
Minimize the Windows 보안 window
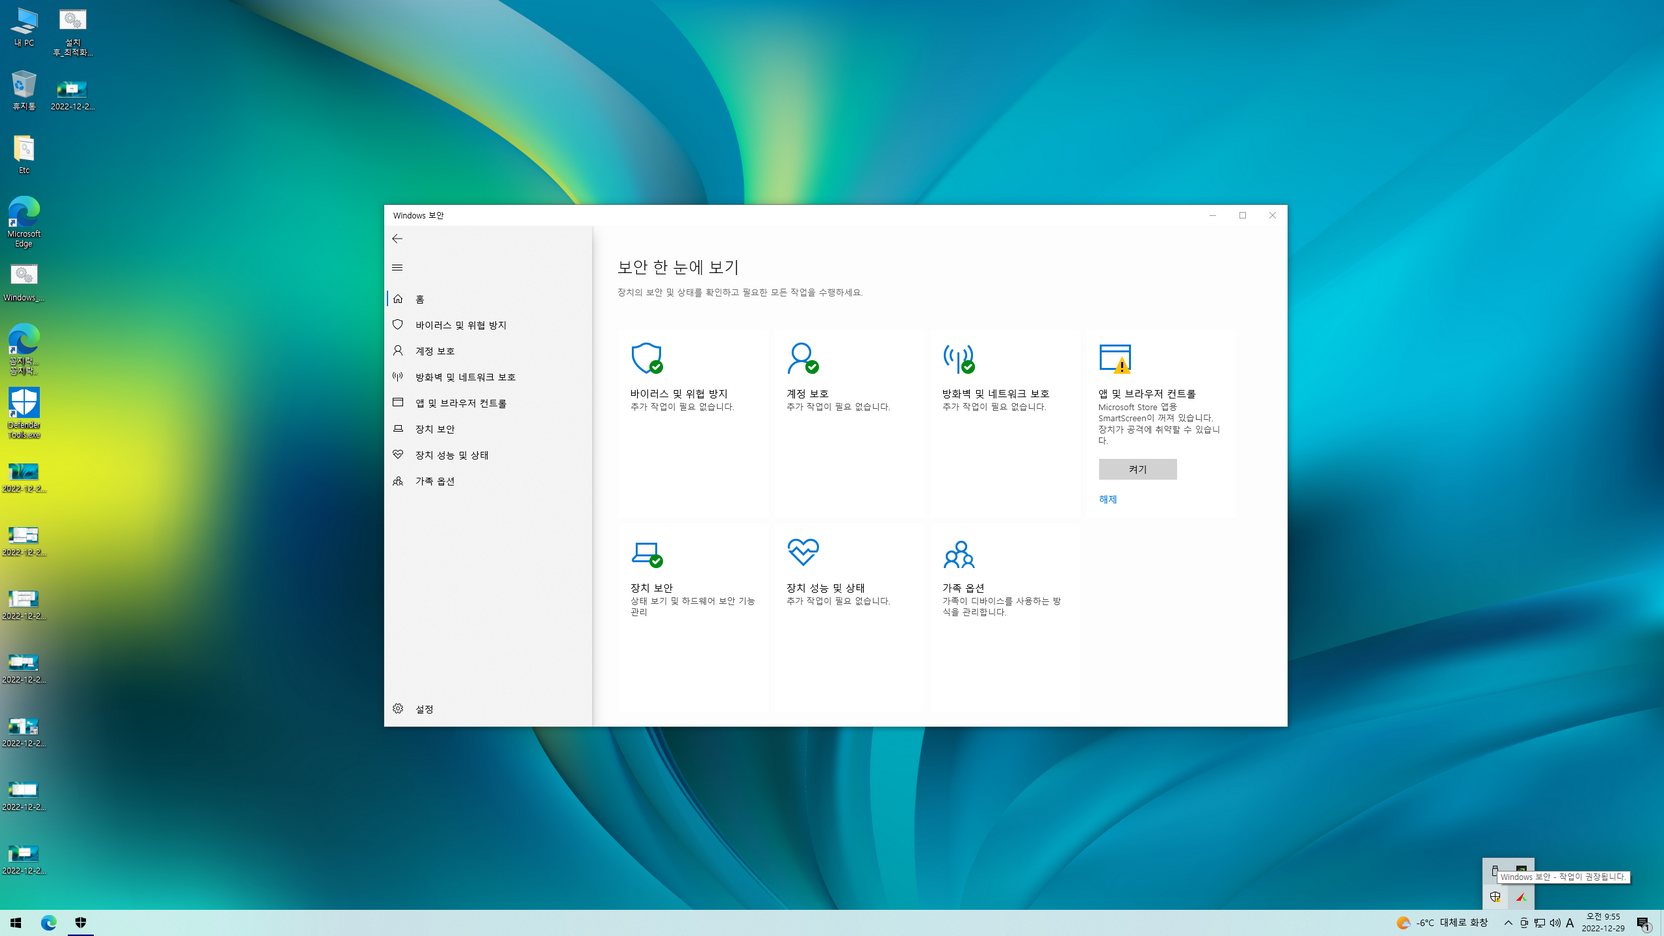1212,215
